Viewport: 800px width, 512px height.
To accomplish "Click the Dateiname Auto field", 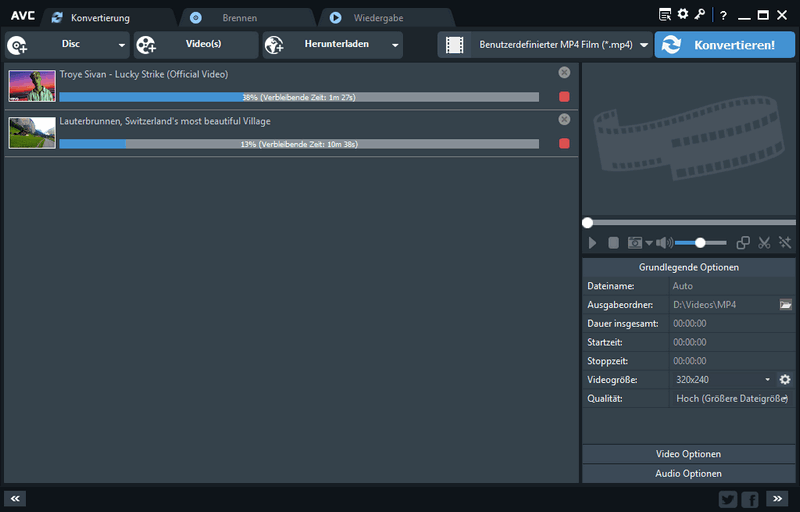I will (x=732, y=286).
